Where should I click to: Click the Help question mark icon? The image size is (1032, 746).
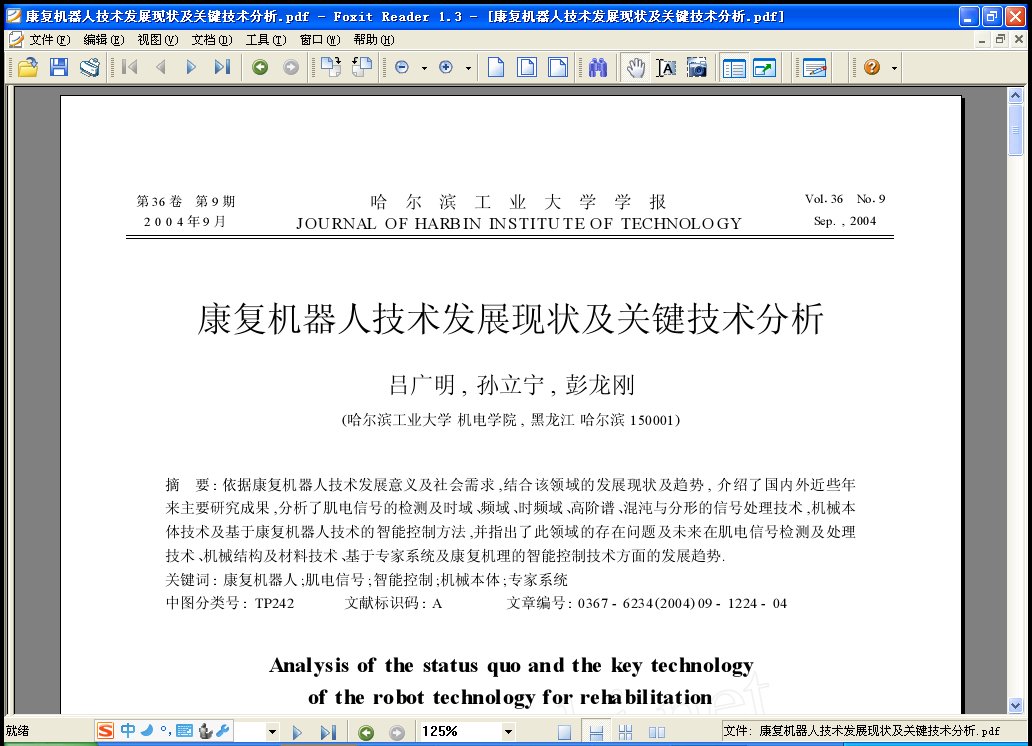(x=871, y=67)
